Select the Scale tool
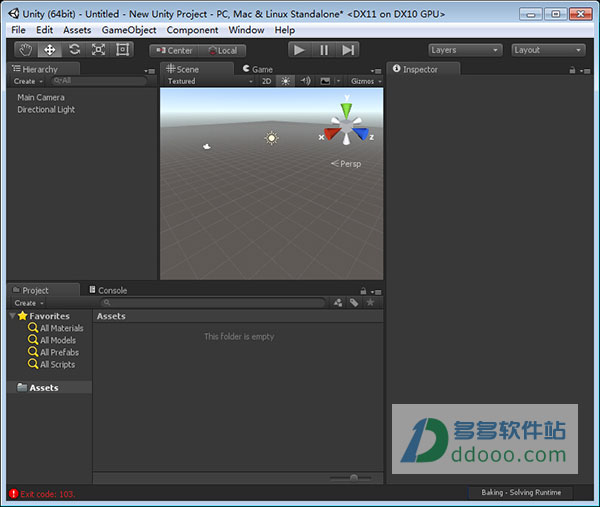 point(98,50)
